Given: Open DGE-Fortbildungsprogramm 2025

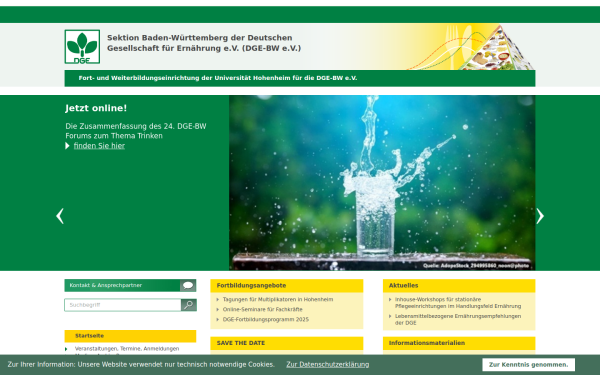Looking at the screenshot, I should pyautogui.click(x=266, y=320).
